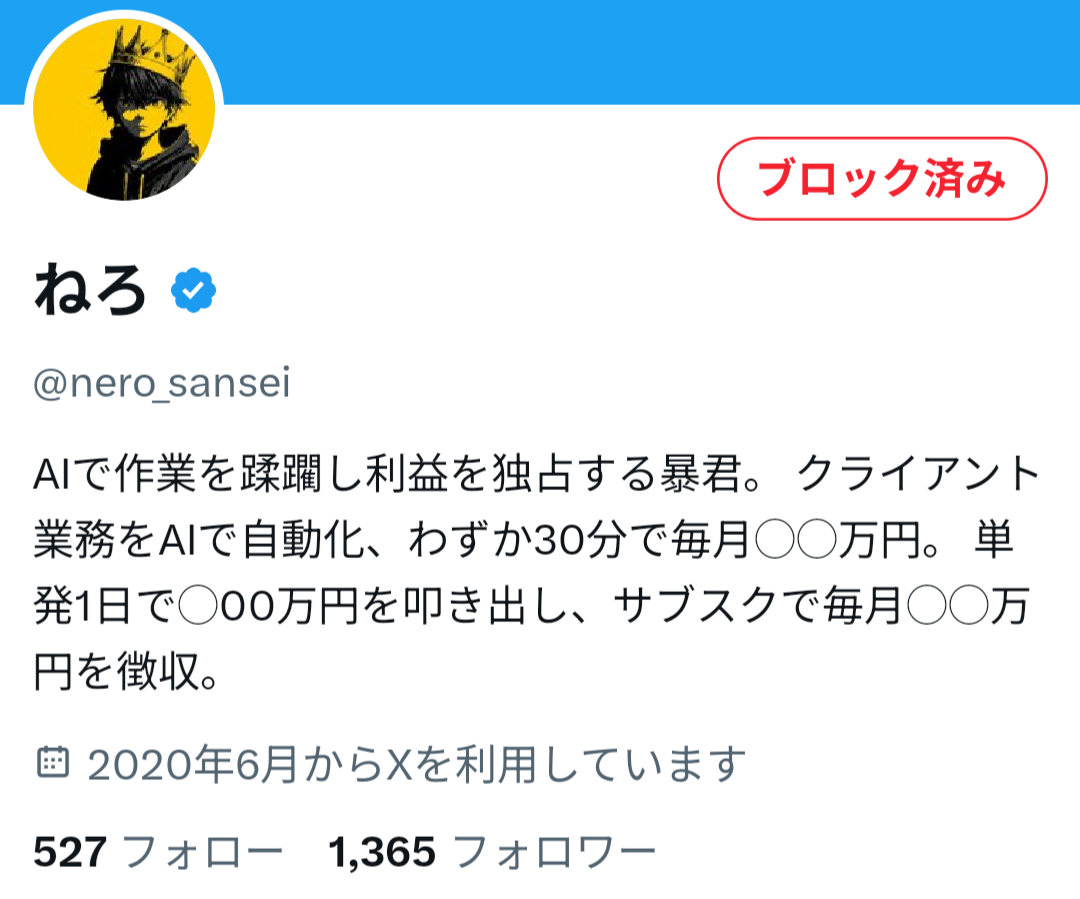Open the yellow crowned-character profile avatar
The height and width of the screenshot is (899, 1080).
point(124,109)
